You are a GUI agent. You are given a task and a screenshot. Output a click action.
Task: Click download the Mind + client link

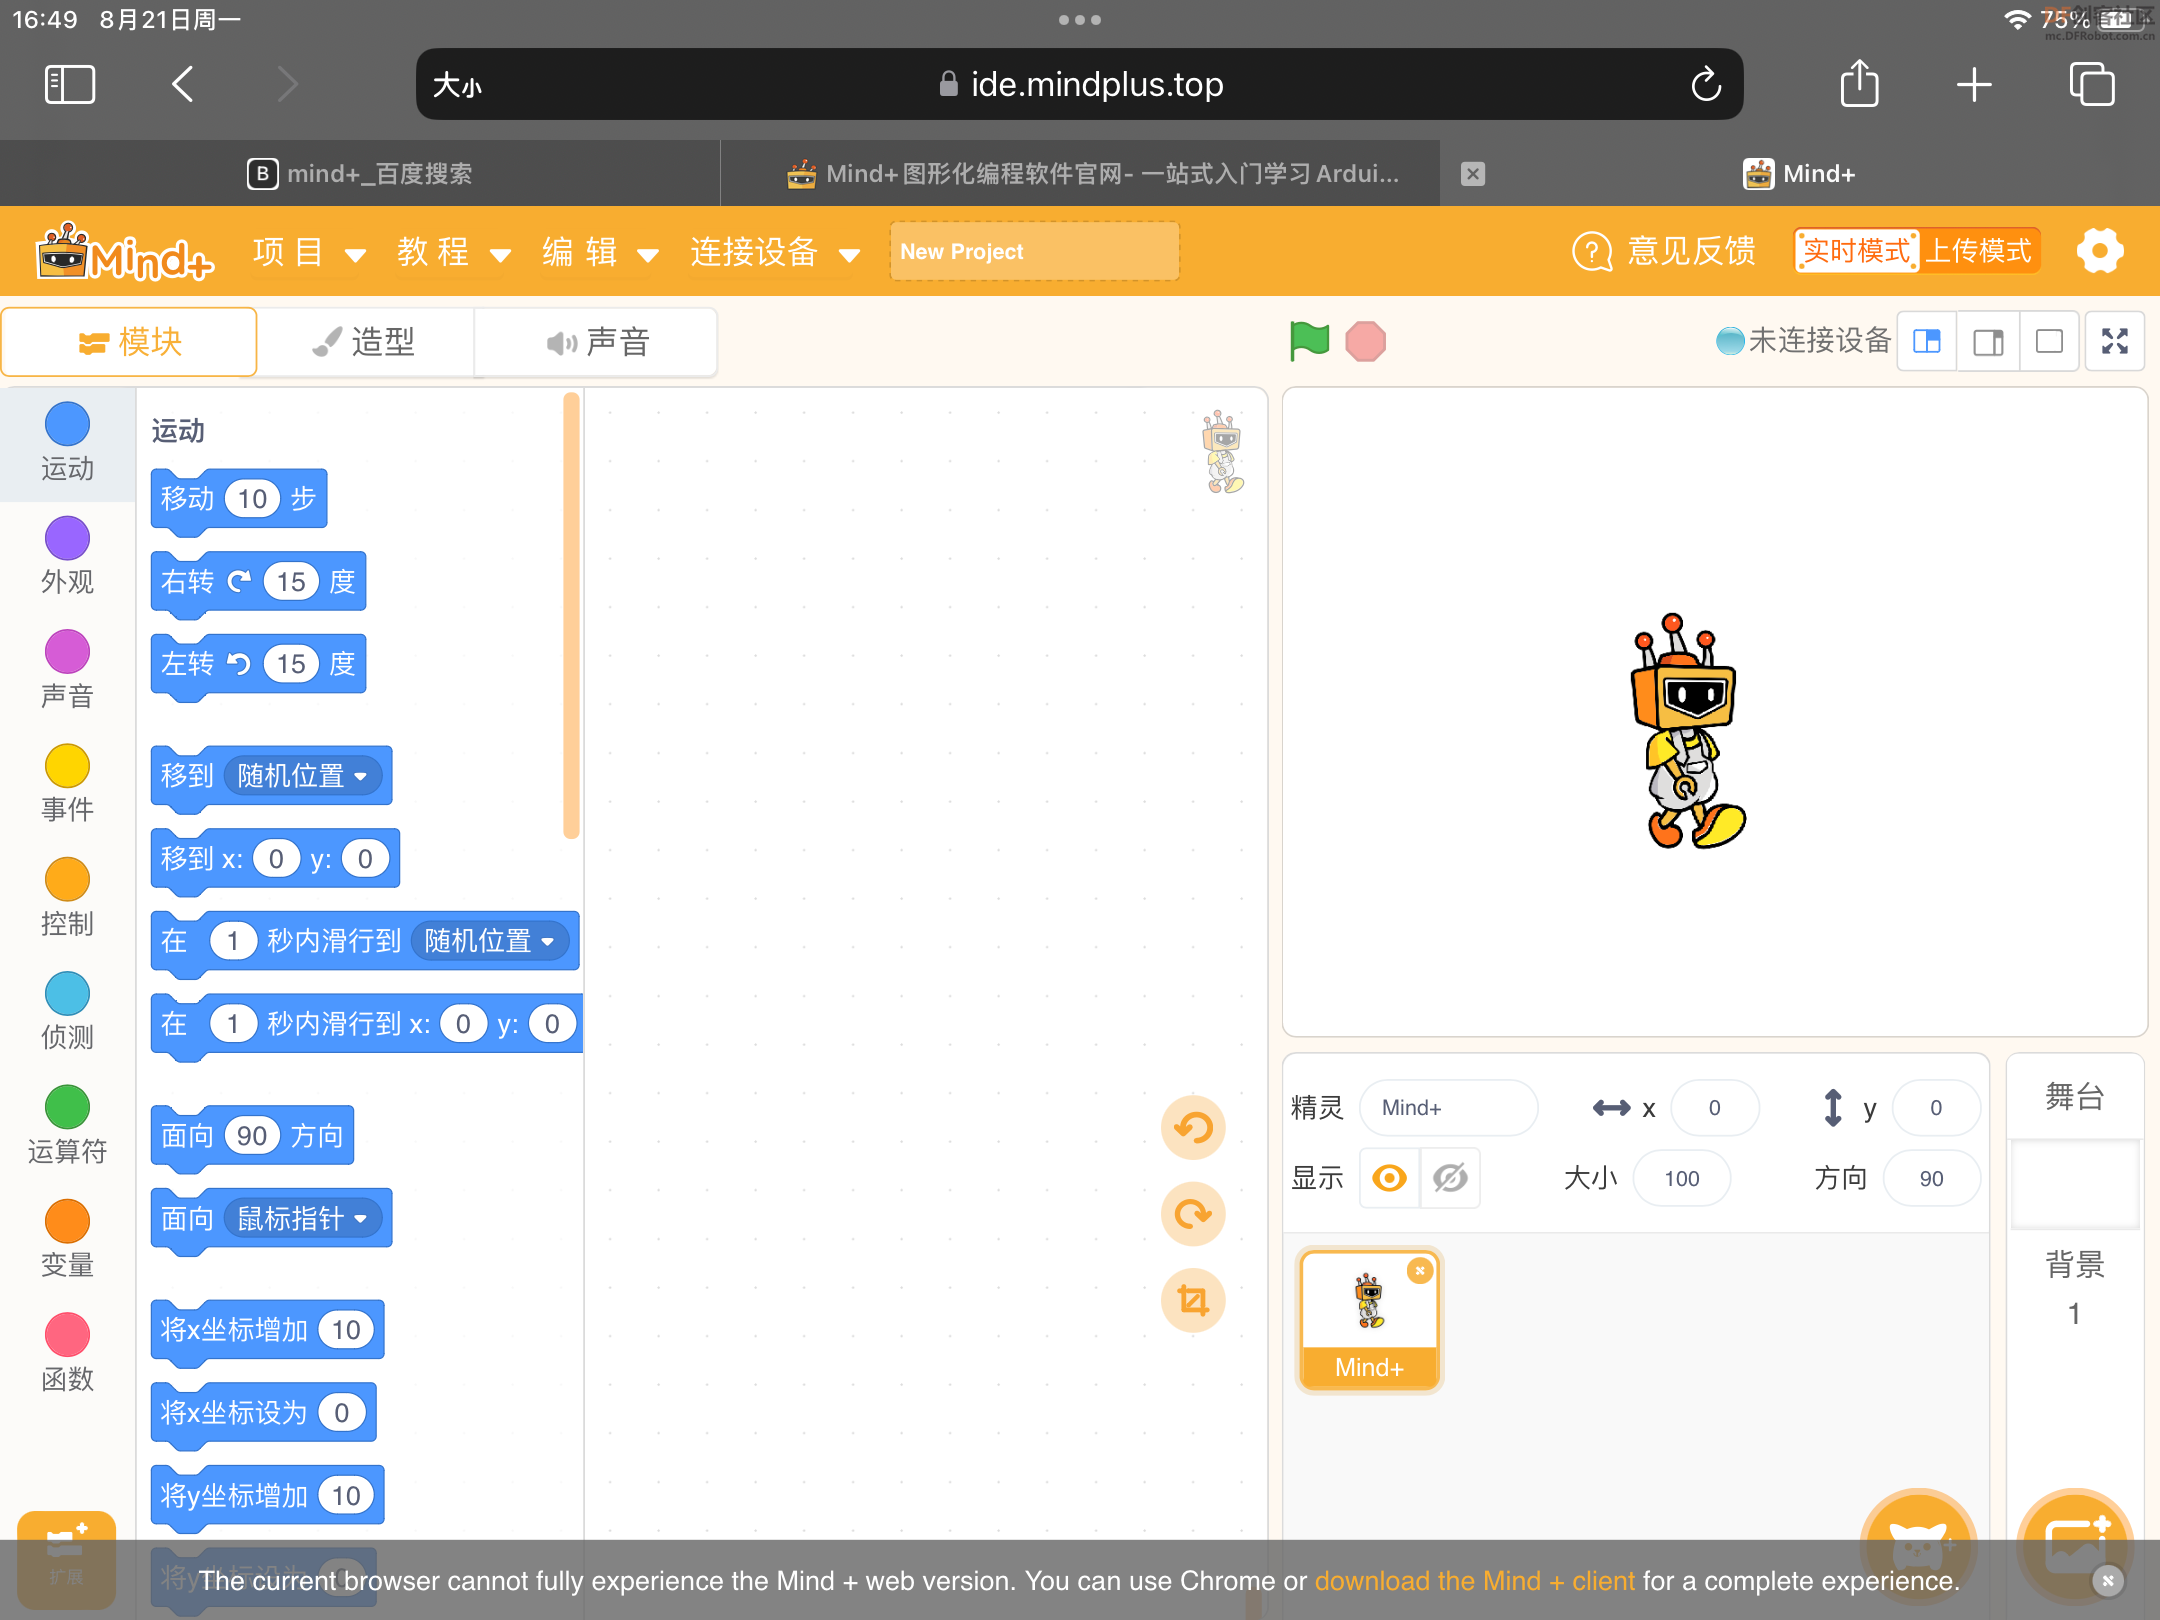coord(1474,1580)
